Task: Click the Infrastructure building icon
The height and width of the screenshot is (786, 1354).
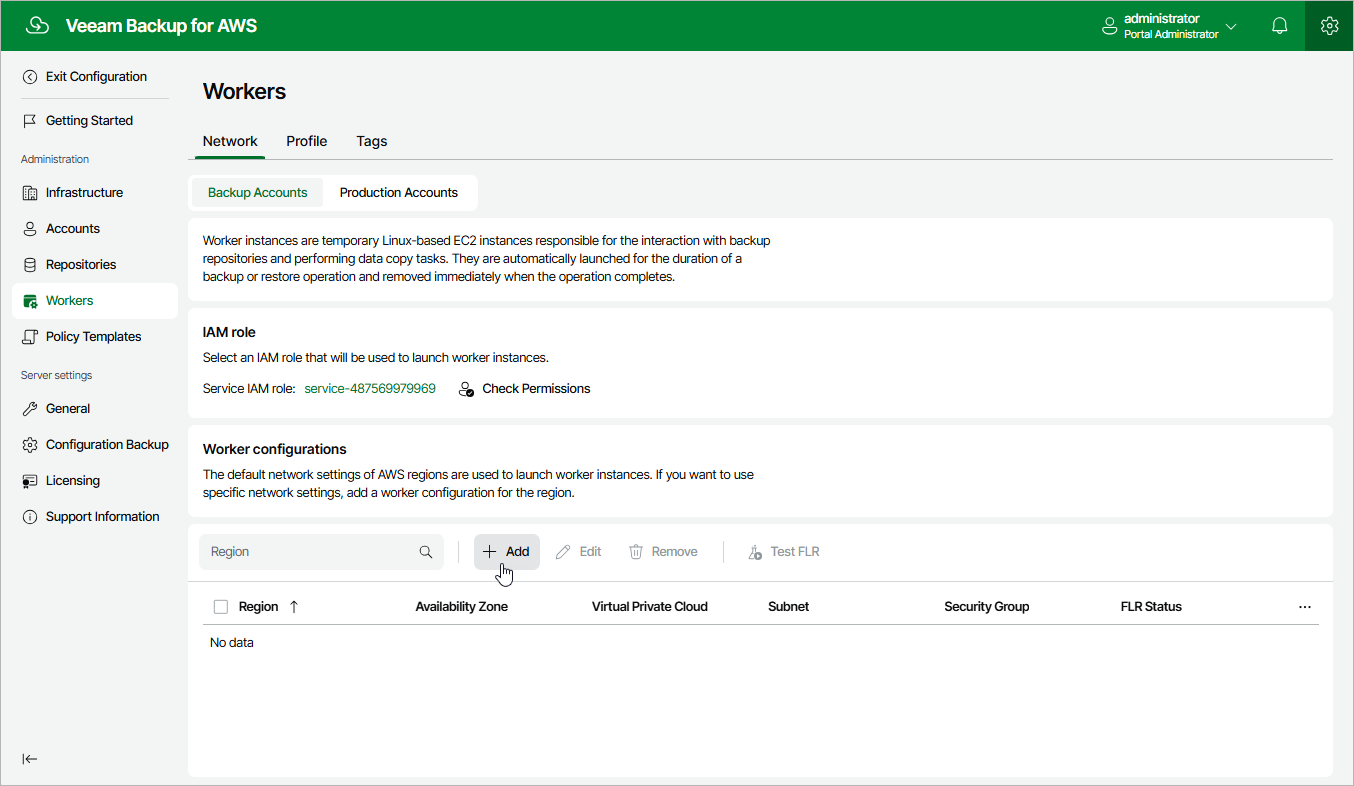Action: [30, 193]
